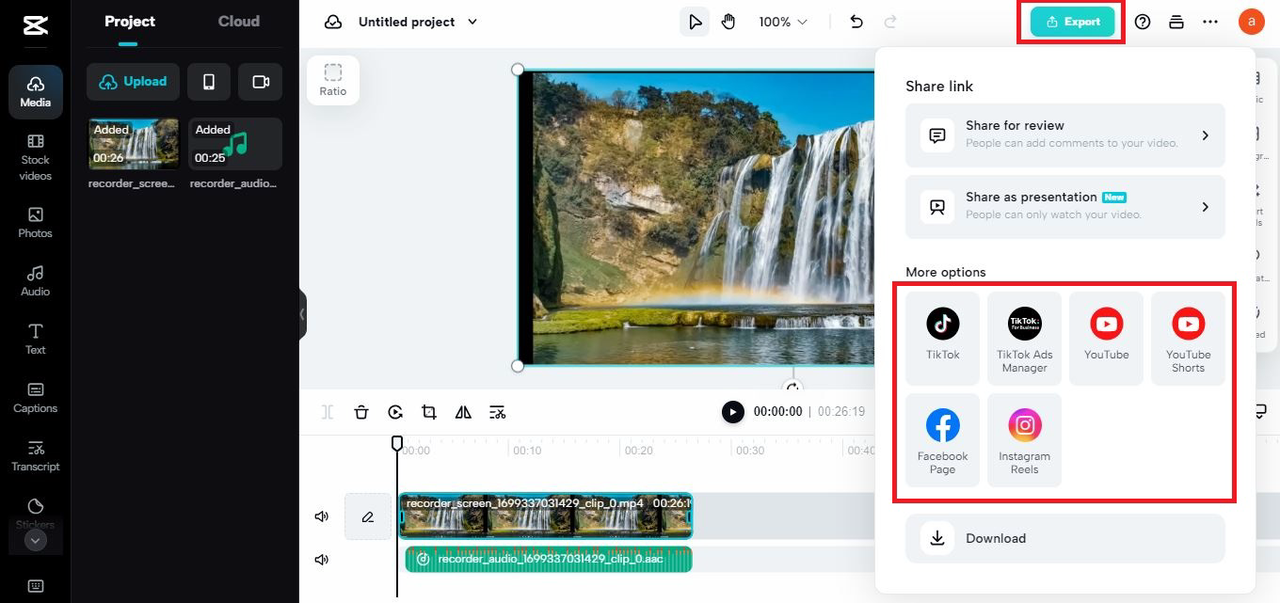Upload from phone icon button
This screenshot has height=603, width=1280.
click(x=209, y=82)
